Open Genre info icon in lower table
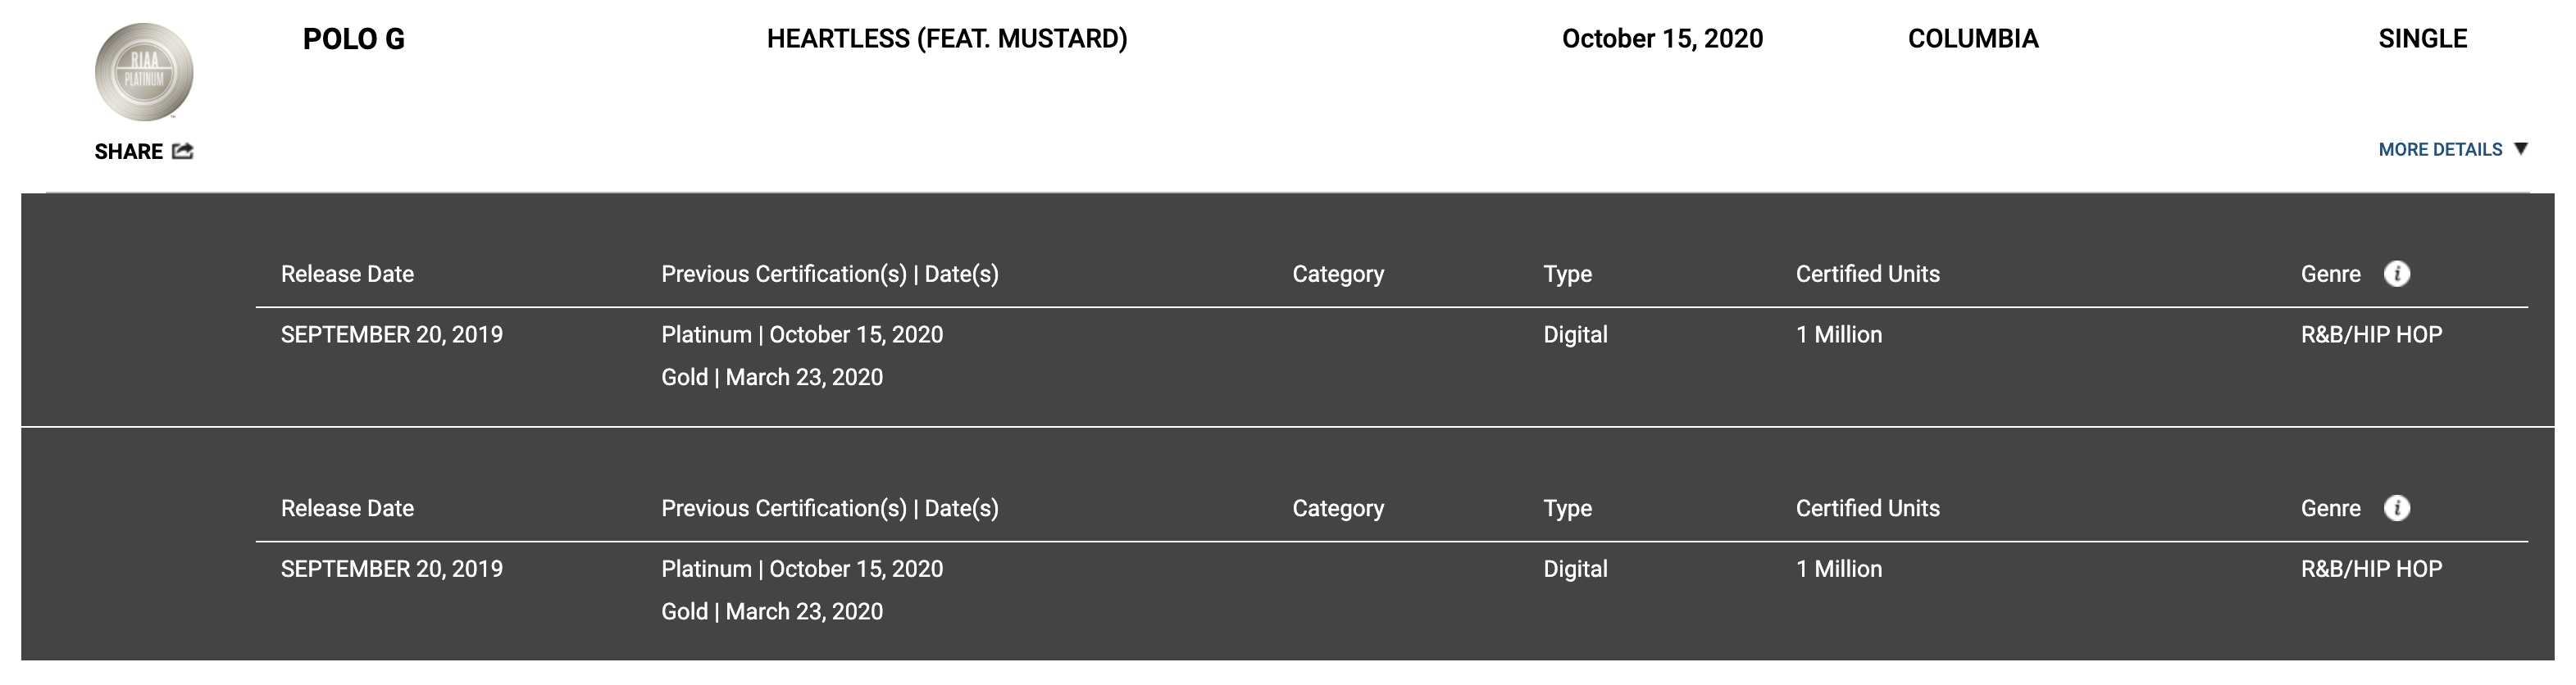Viewport: 2576px width, 685px height. coord(2396,508)
